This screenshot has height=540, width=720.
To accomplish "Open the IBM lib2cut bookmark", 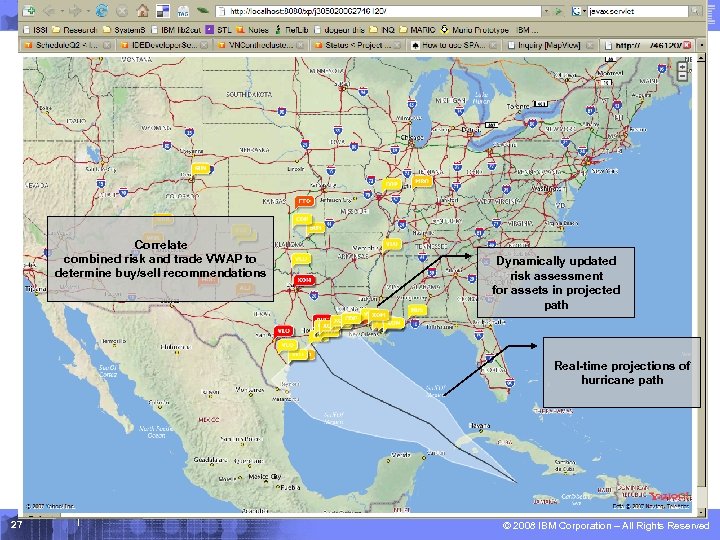I will 176,30.
